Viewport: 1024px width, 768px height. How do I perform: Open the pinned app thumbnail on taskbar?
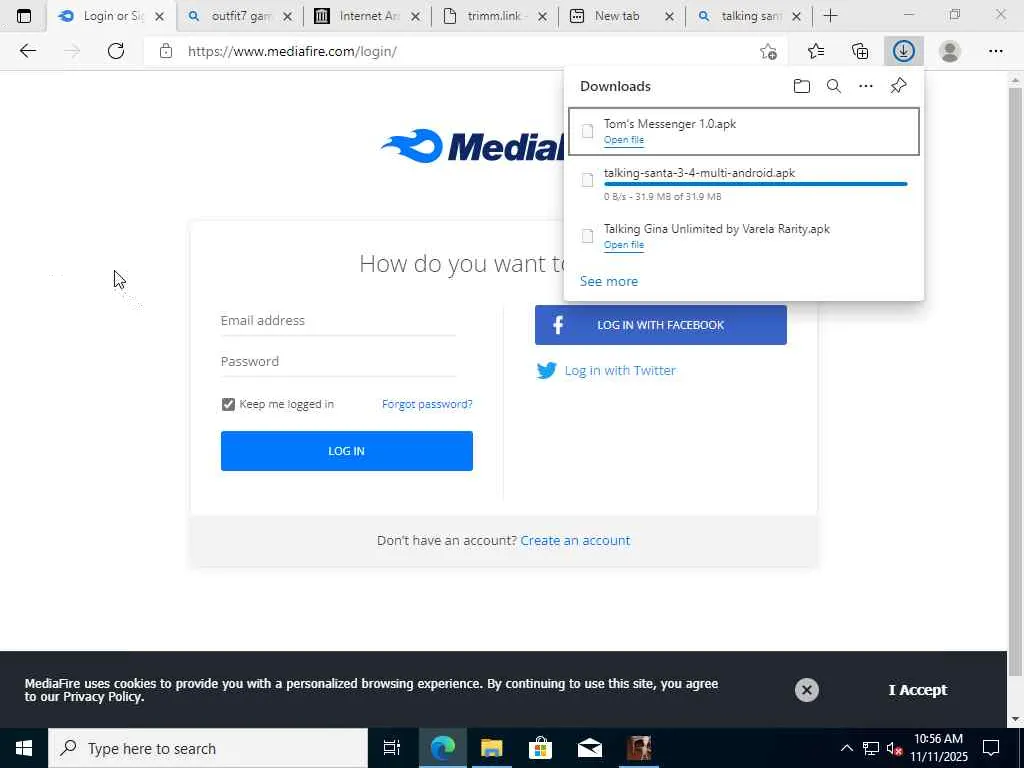(x=639, y=748)
